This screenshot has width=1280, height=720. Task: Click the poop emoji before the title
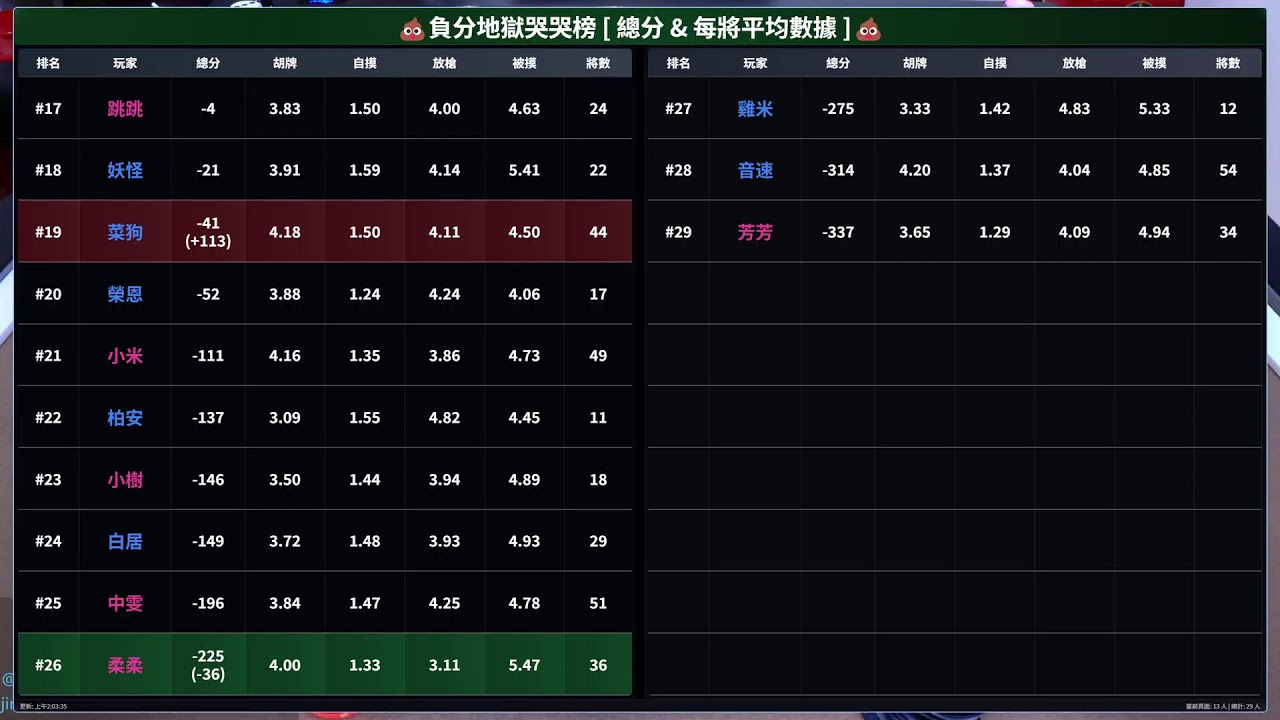tap(412, 29)
